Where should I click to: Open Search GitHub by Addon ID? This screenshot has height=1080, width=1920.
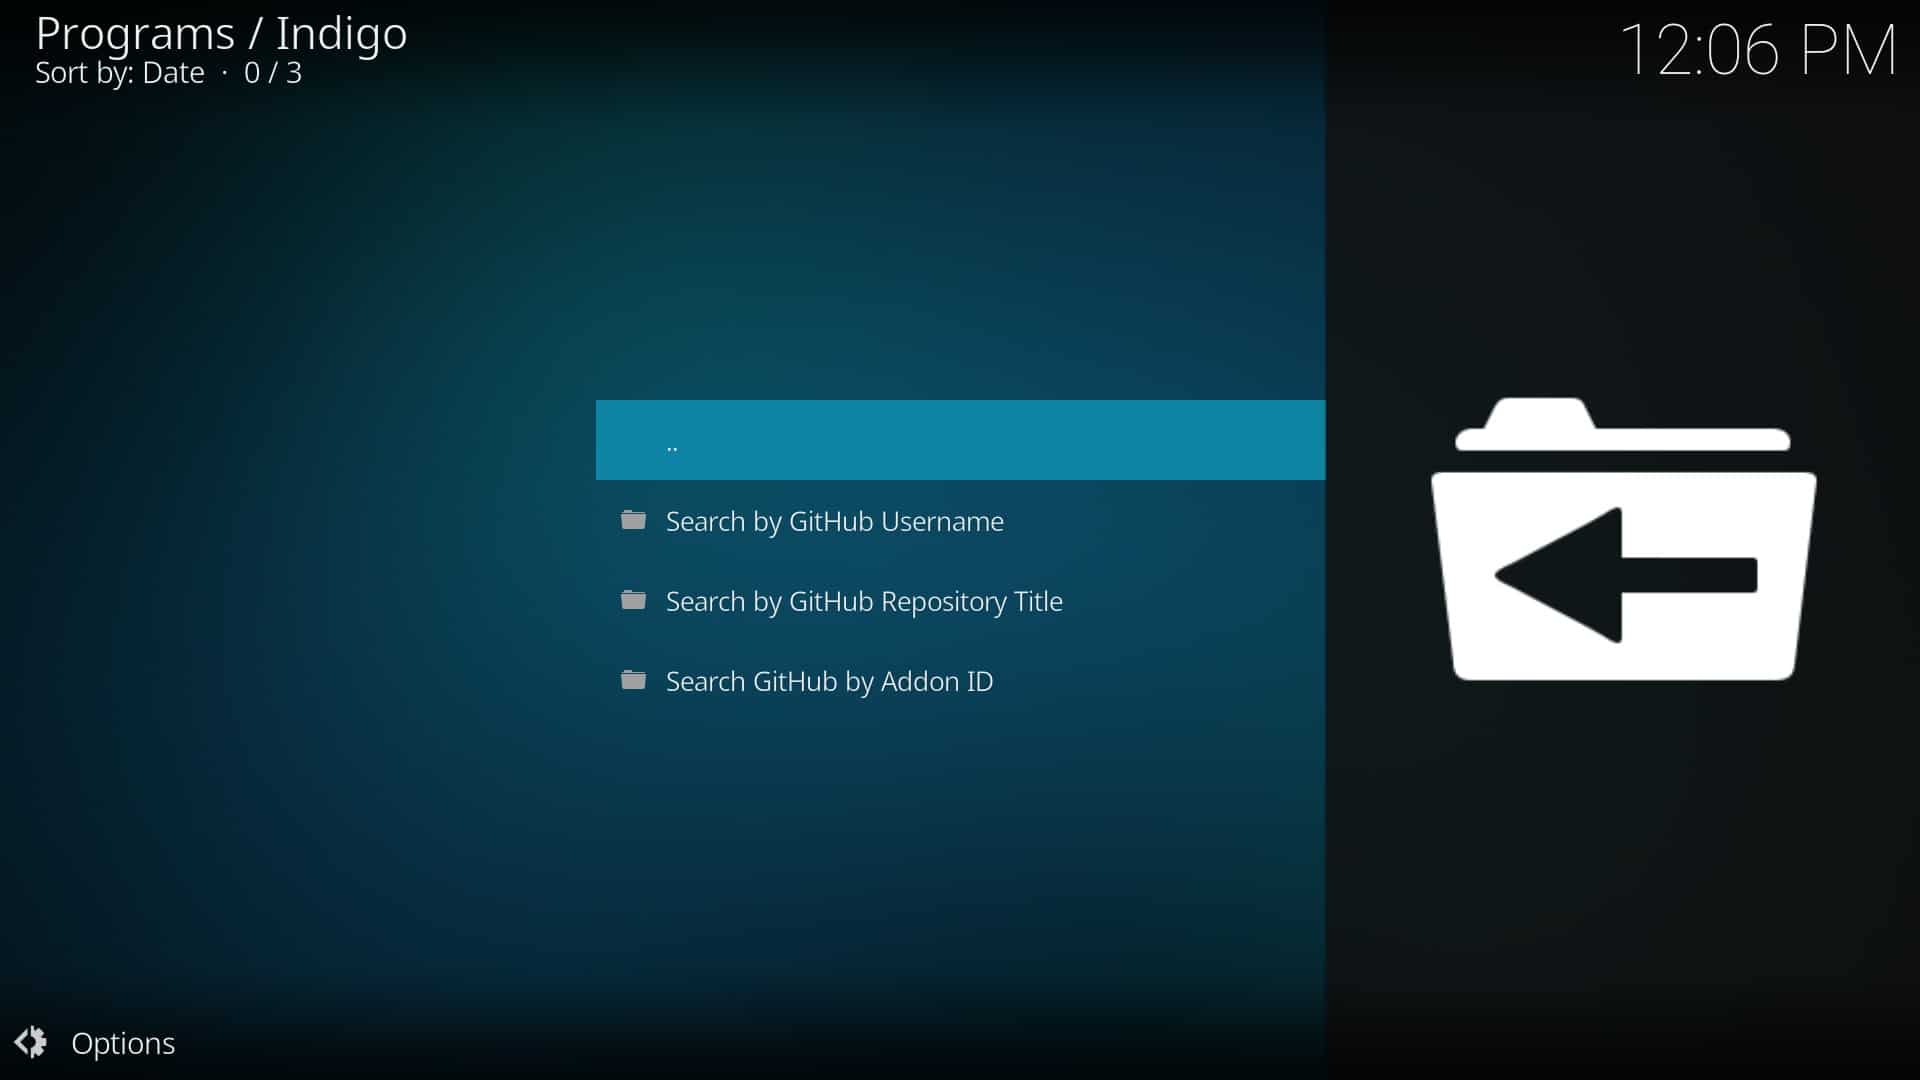click(829, 681)
